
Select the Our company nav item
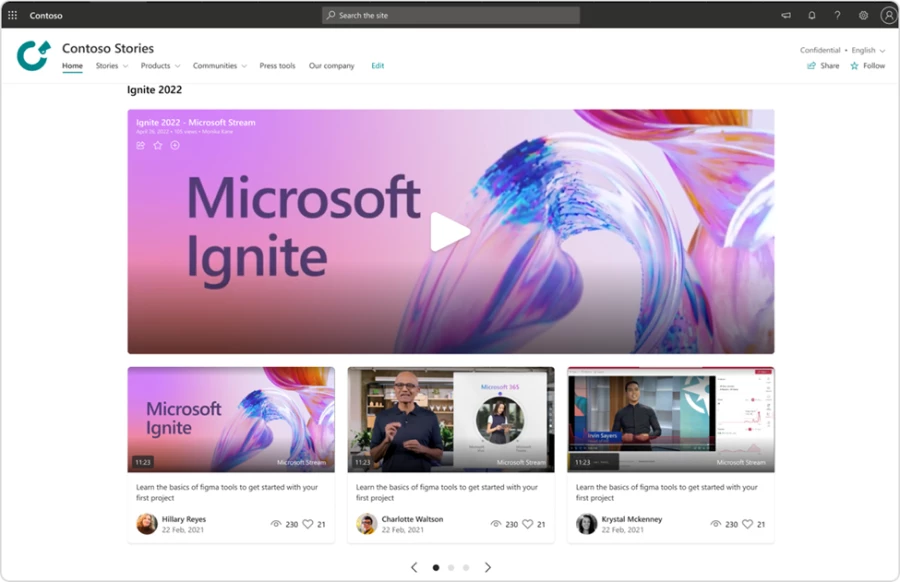pos(331,65)
